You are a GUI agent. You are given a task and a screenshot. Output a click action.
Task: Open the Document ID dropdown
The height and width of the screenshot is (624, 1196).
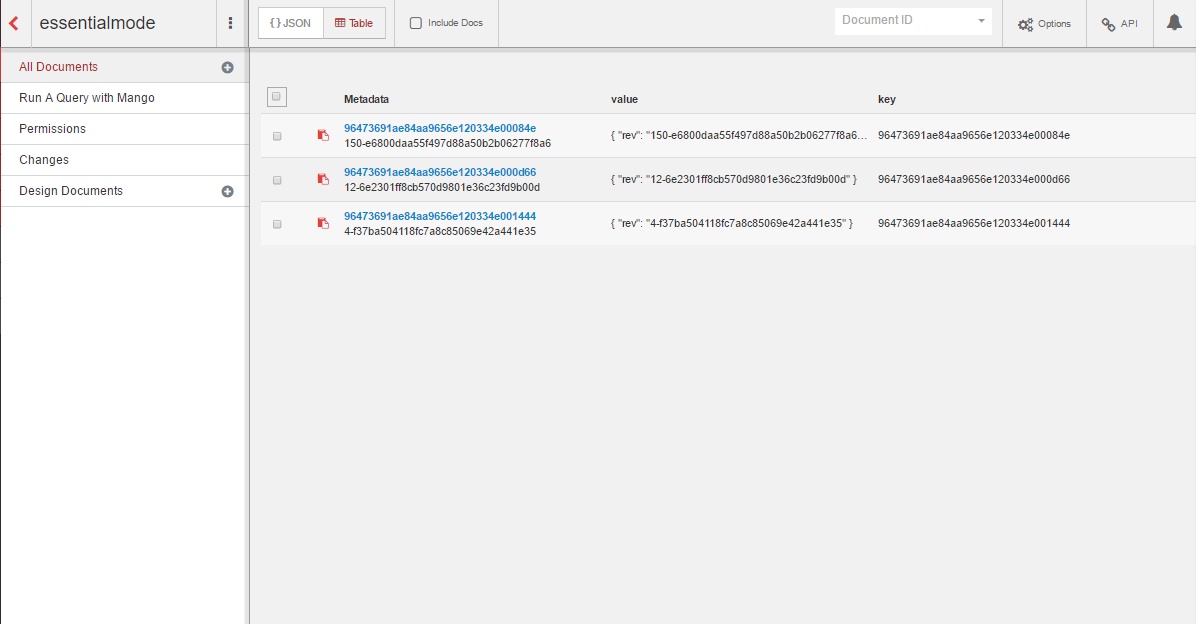click(x=912, y=21)
